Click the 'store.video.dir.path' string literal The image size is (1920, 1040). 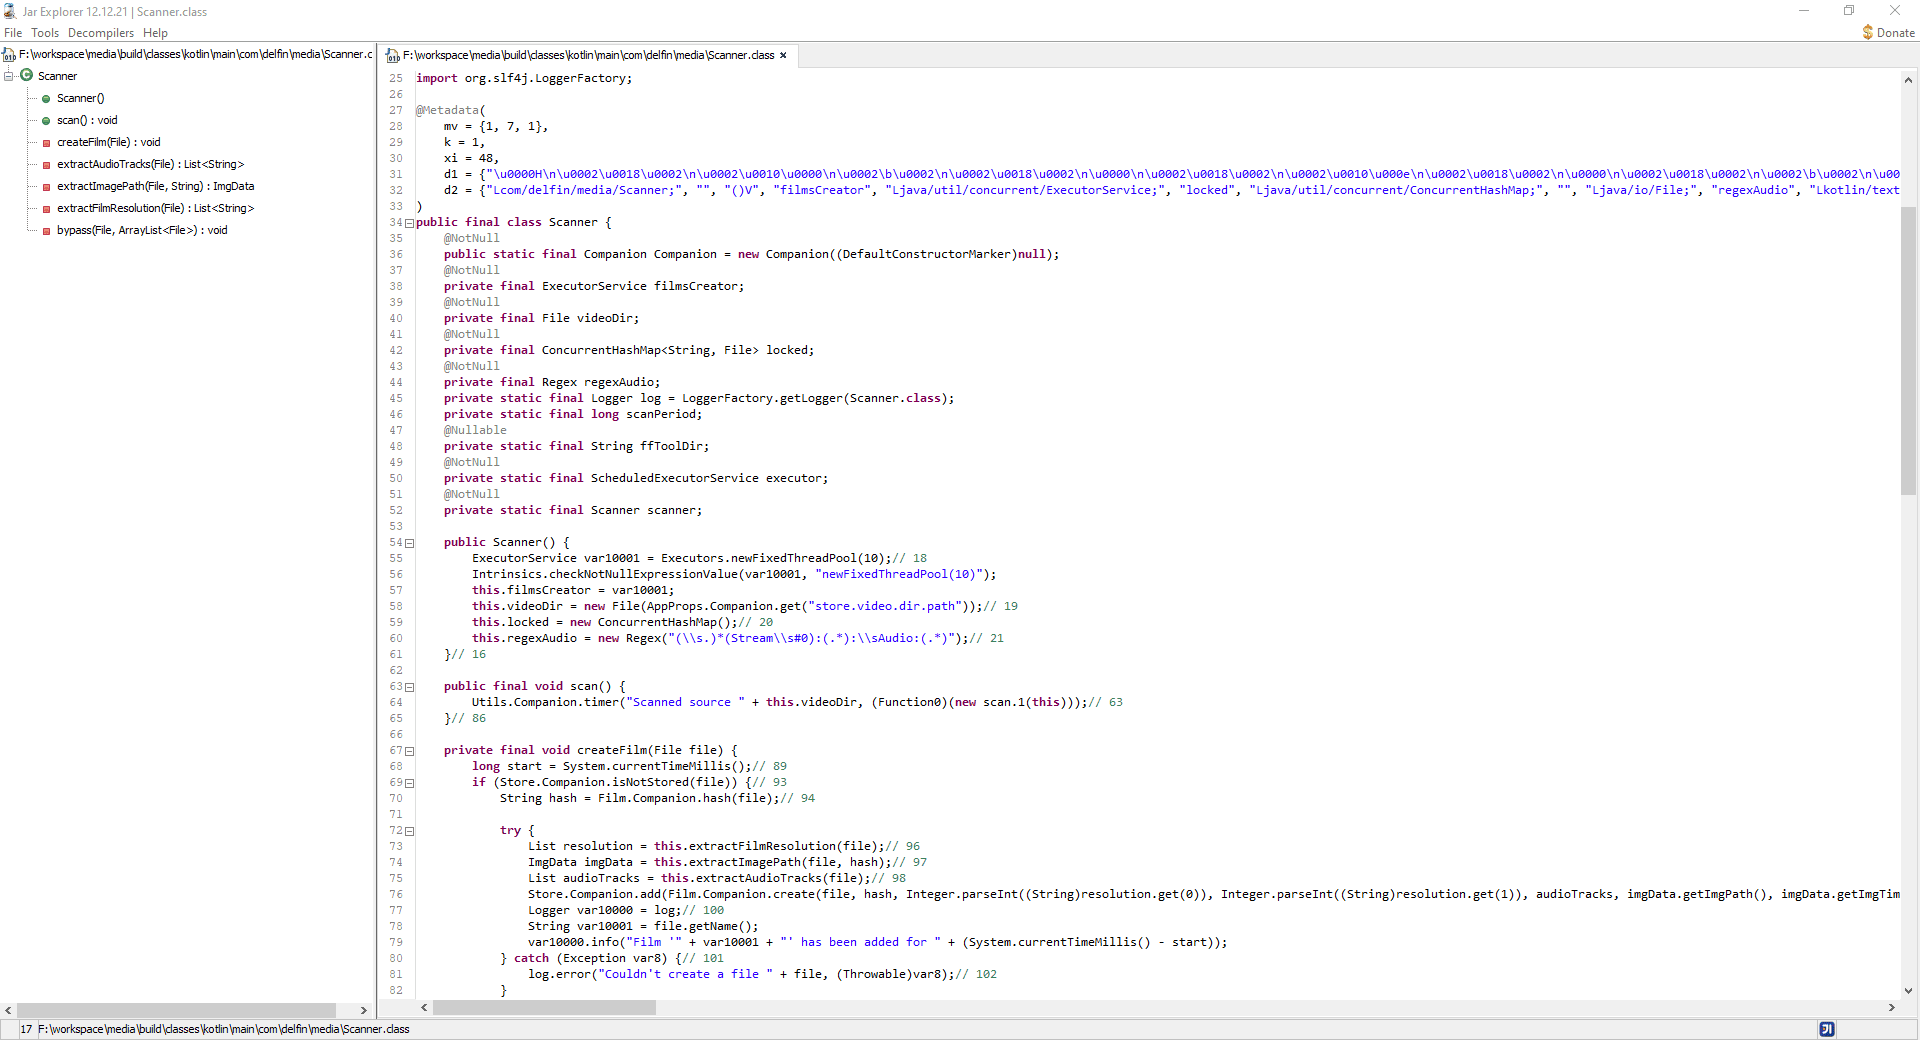coord(885,606)
